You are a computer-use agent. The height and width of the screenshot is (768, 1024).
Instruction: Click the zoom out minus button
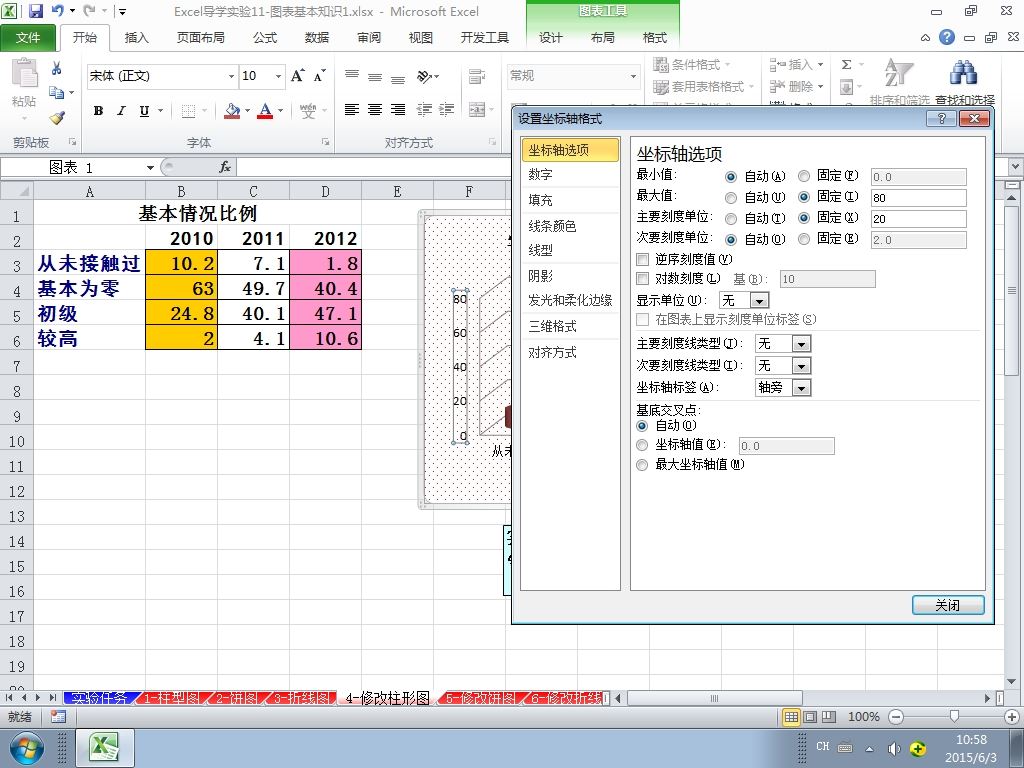[x=896, y=717]
